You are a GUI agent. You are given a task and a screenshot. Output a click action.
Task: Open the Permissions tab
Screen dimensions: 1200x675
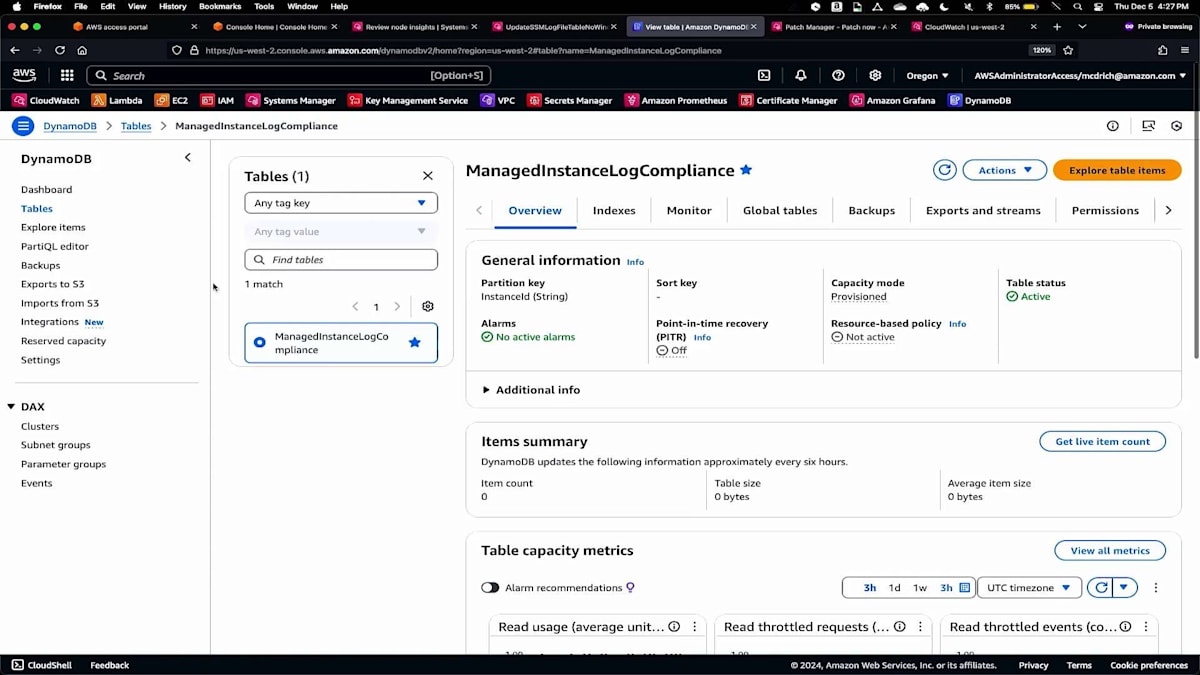click(x=1105, y=211)
